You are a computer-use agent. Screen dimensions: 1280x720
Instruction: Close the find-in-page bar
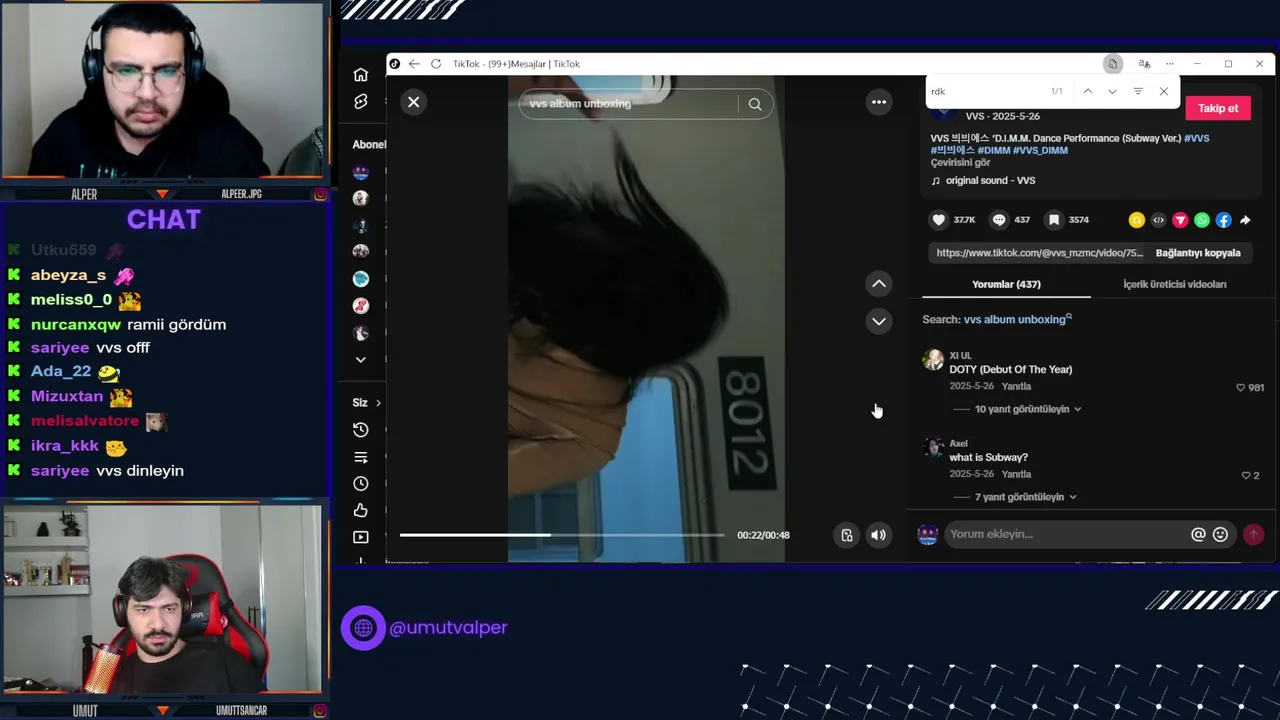pyautogui.click(x=1163, y=91)
